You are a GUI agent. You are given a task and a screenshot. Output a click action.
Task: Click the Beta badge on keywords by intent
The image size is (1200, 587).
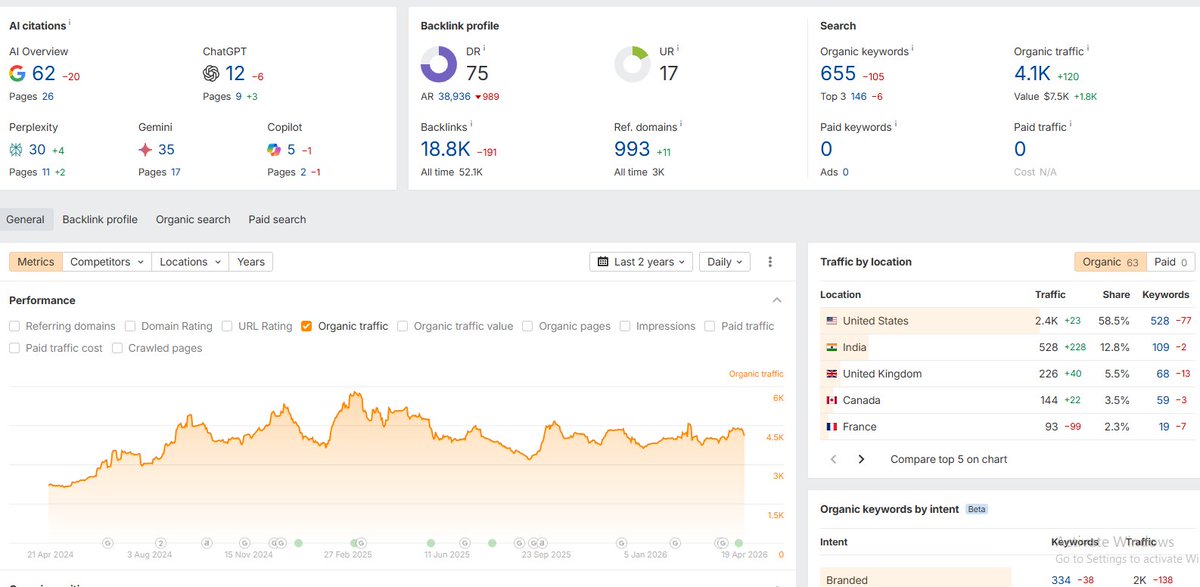click(977, 509)
